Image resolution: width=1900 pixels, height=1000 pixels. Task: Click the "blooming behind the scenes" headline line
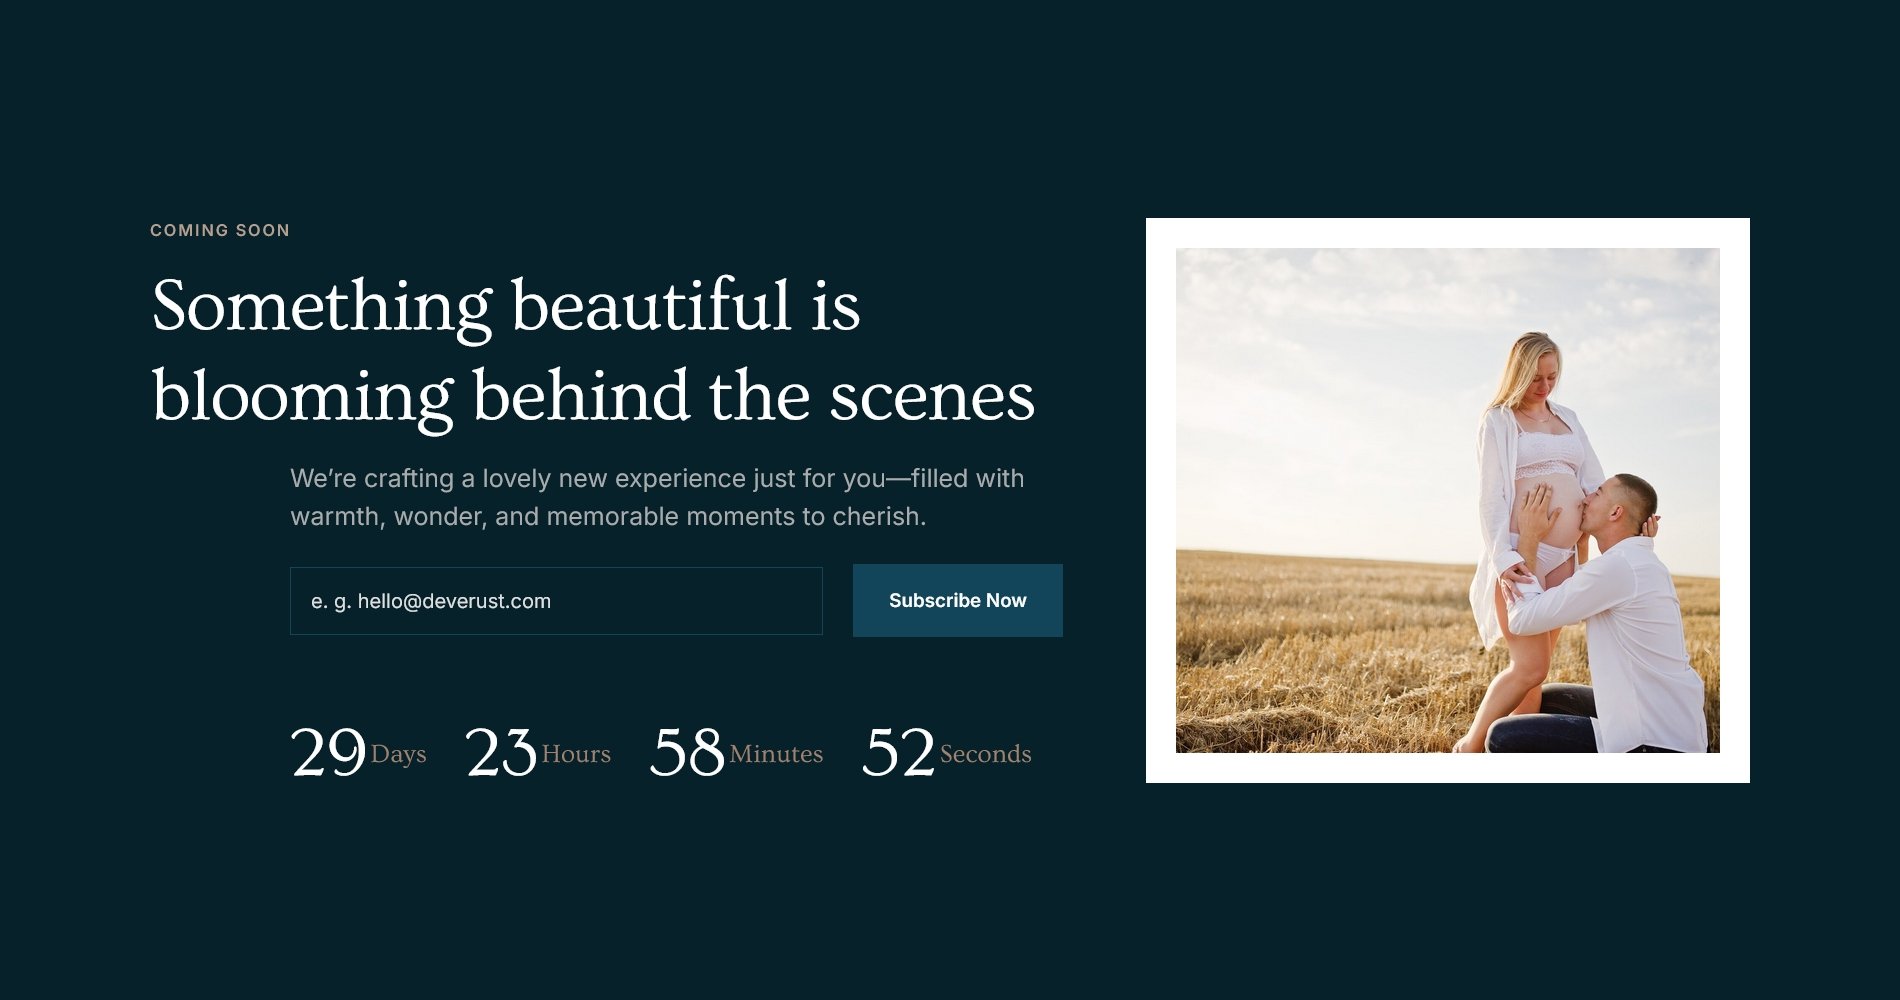tap(593, 397)
